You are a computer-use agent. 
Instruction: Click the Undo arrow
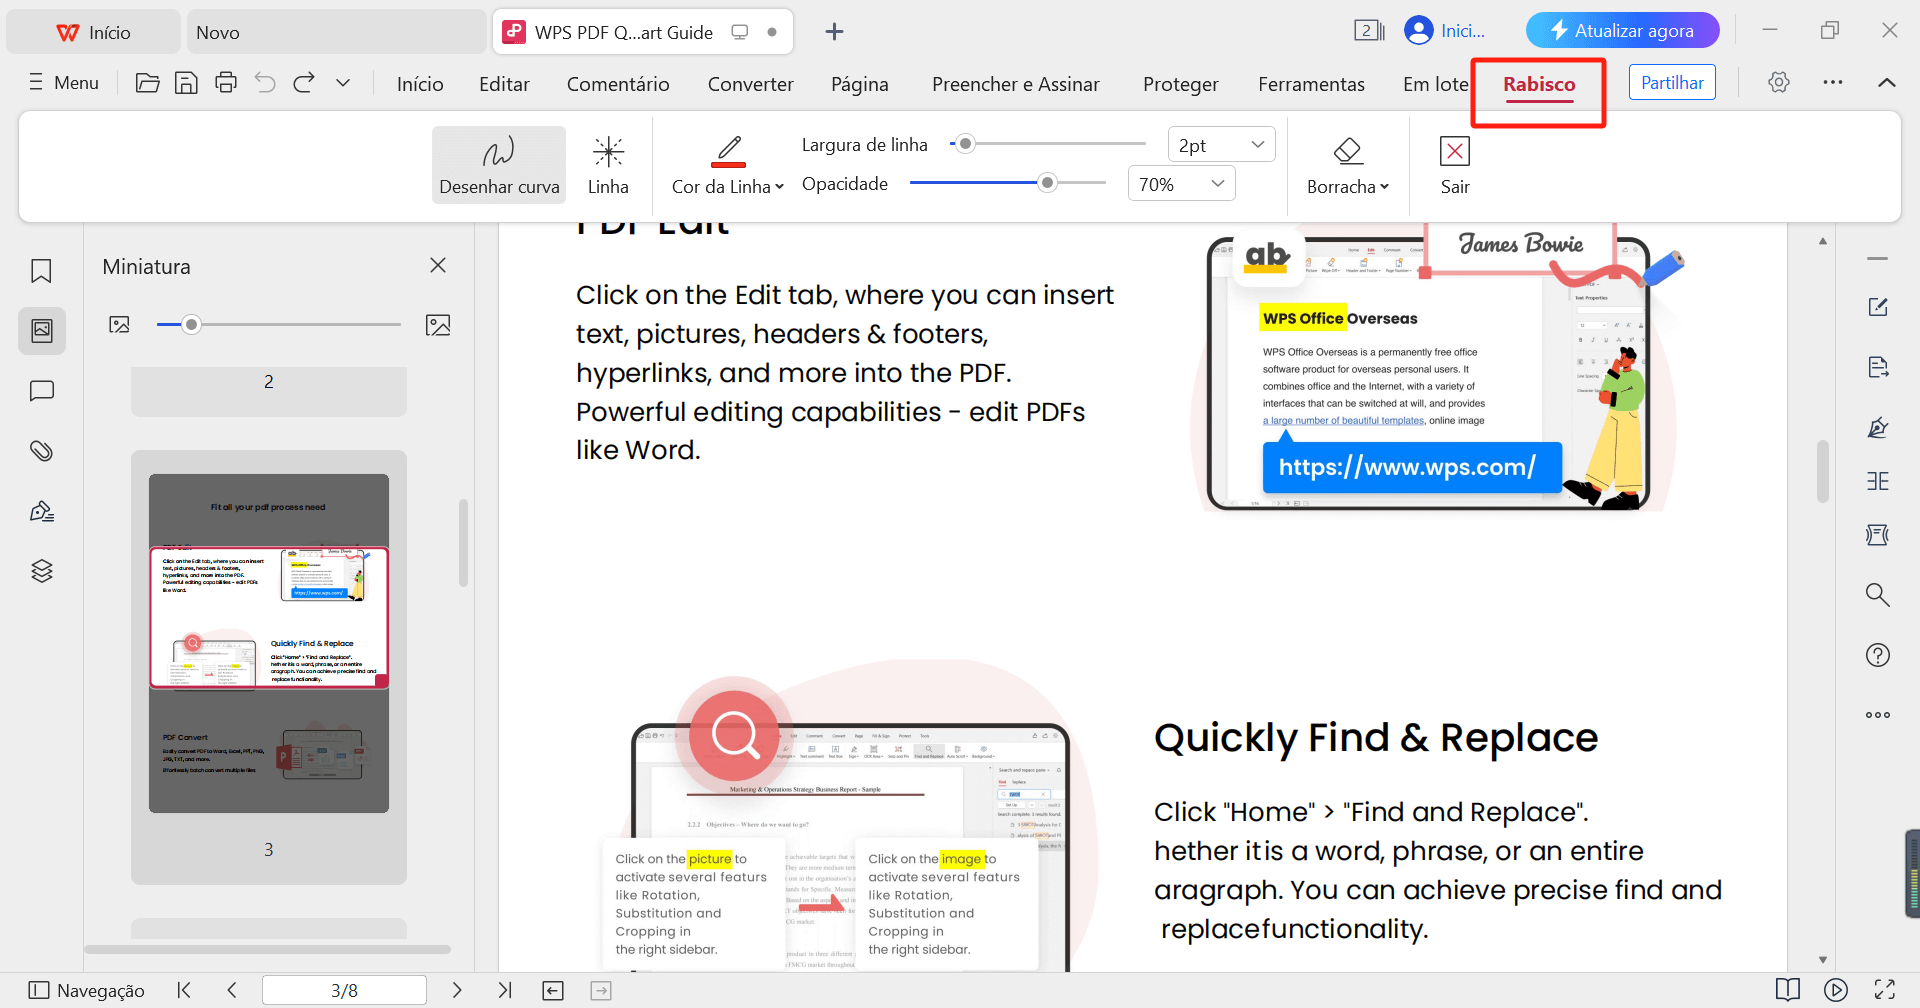click(264, 82)
